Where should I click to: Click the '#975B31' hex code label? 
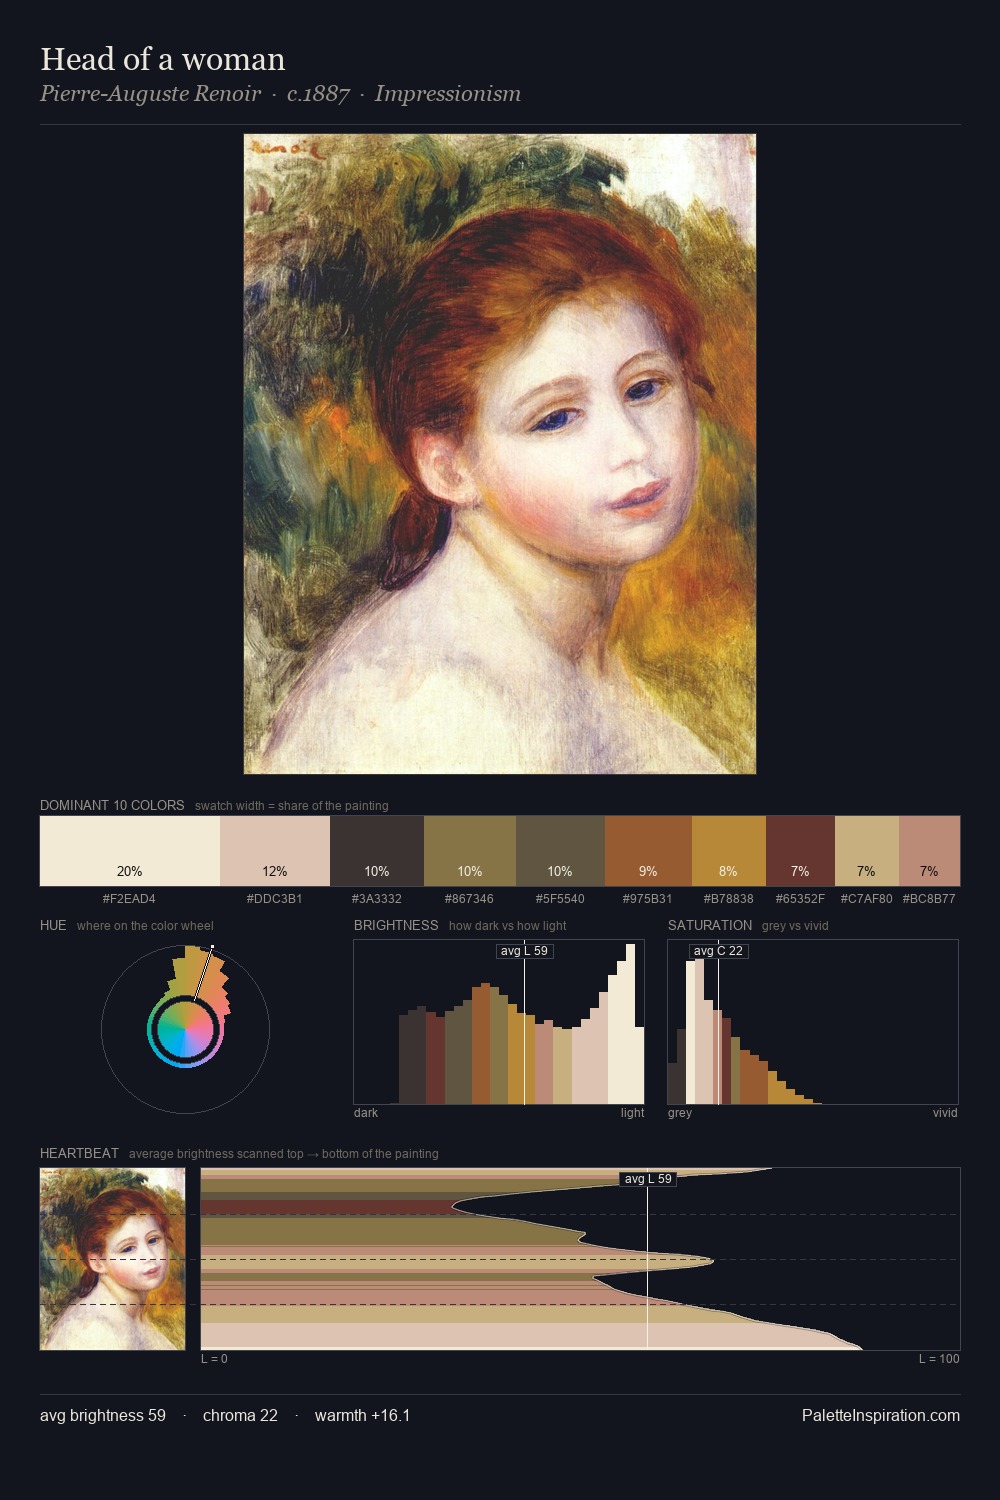click(648, 899)
